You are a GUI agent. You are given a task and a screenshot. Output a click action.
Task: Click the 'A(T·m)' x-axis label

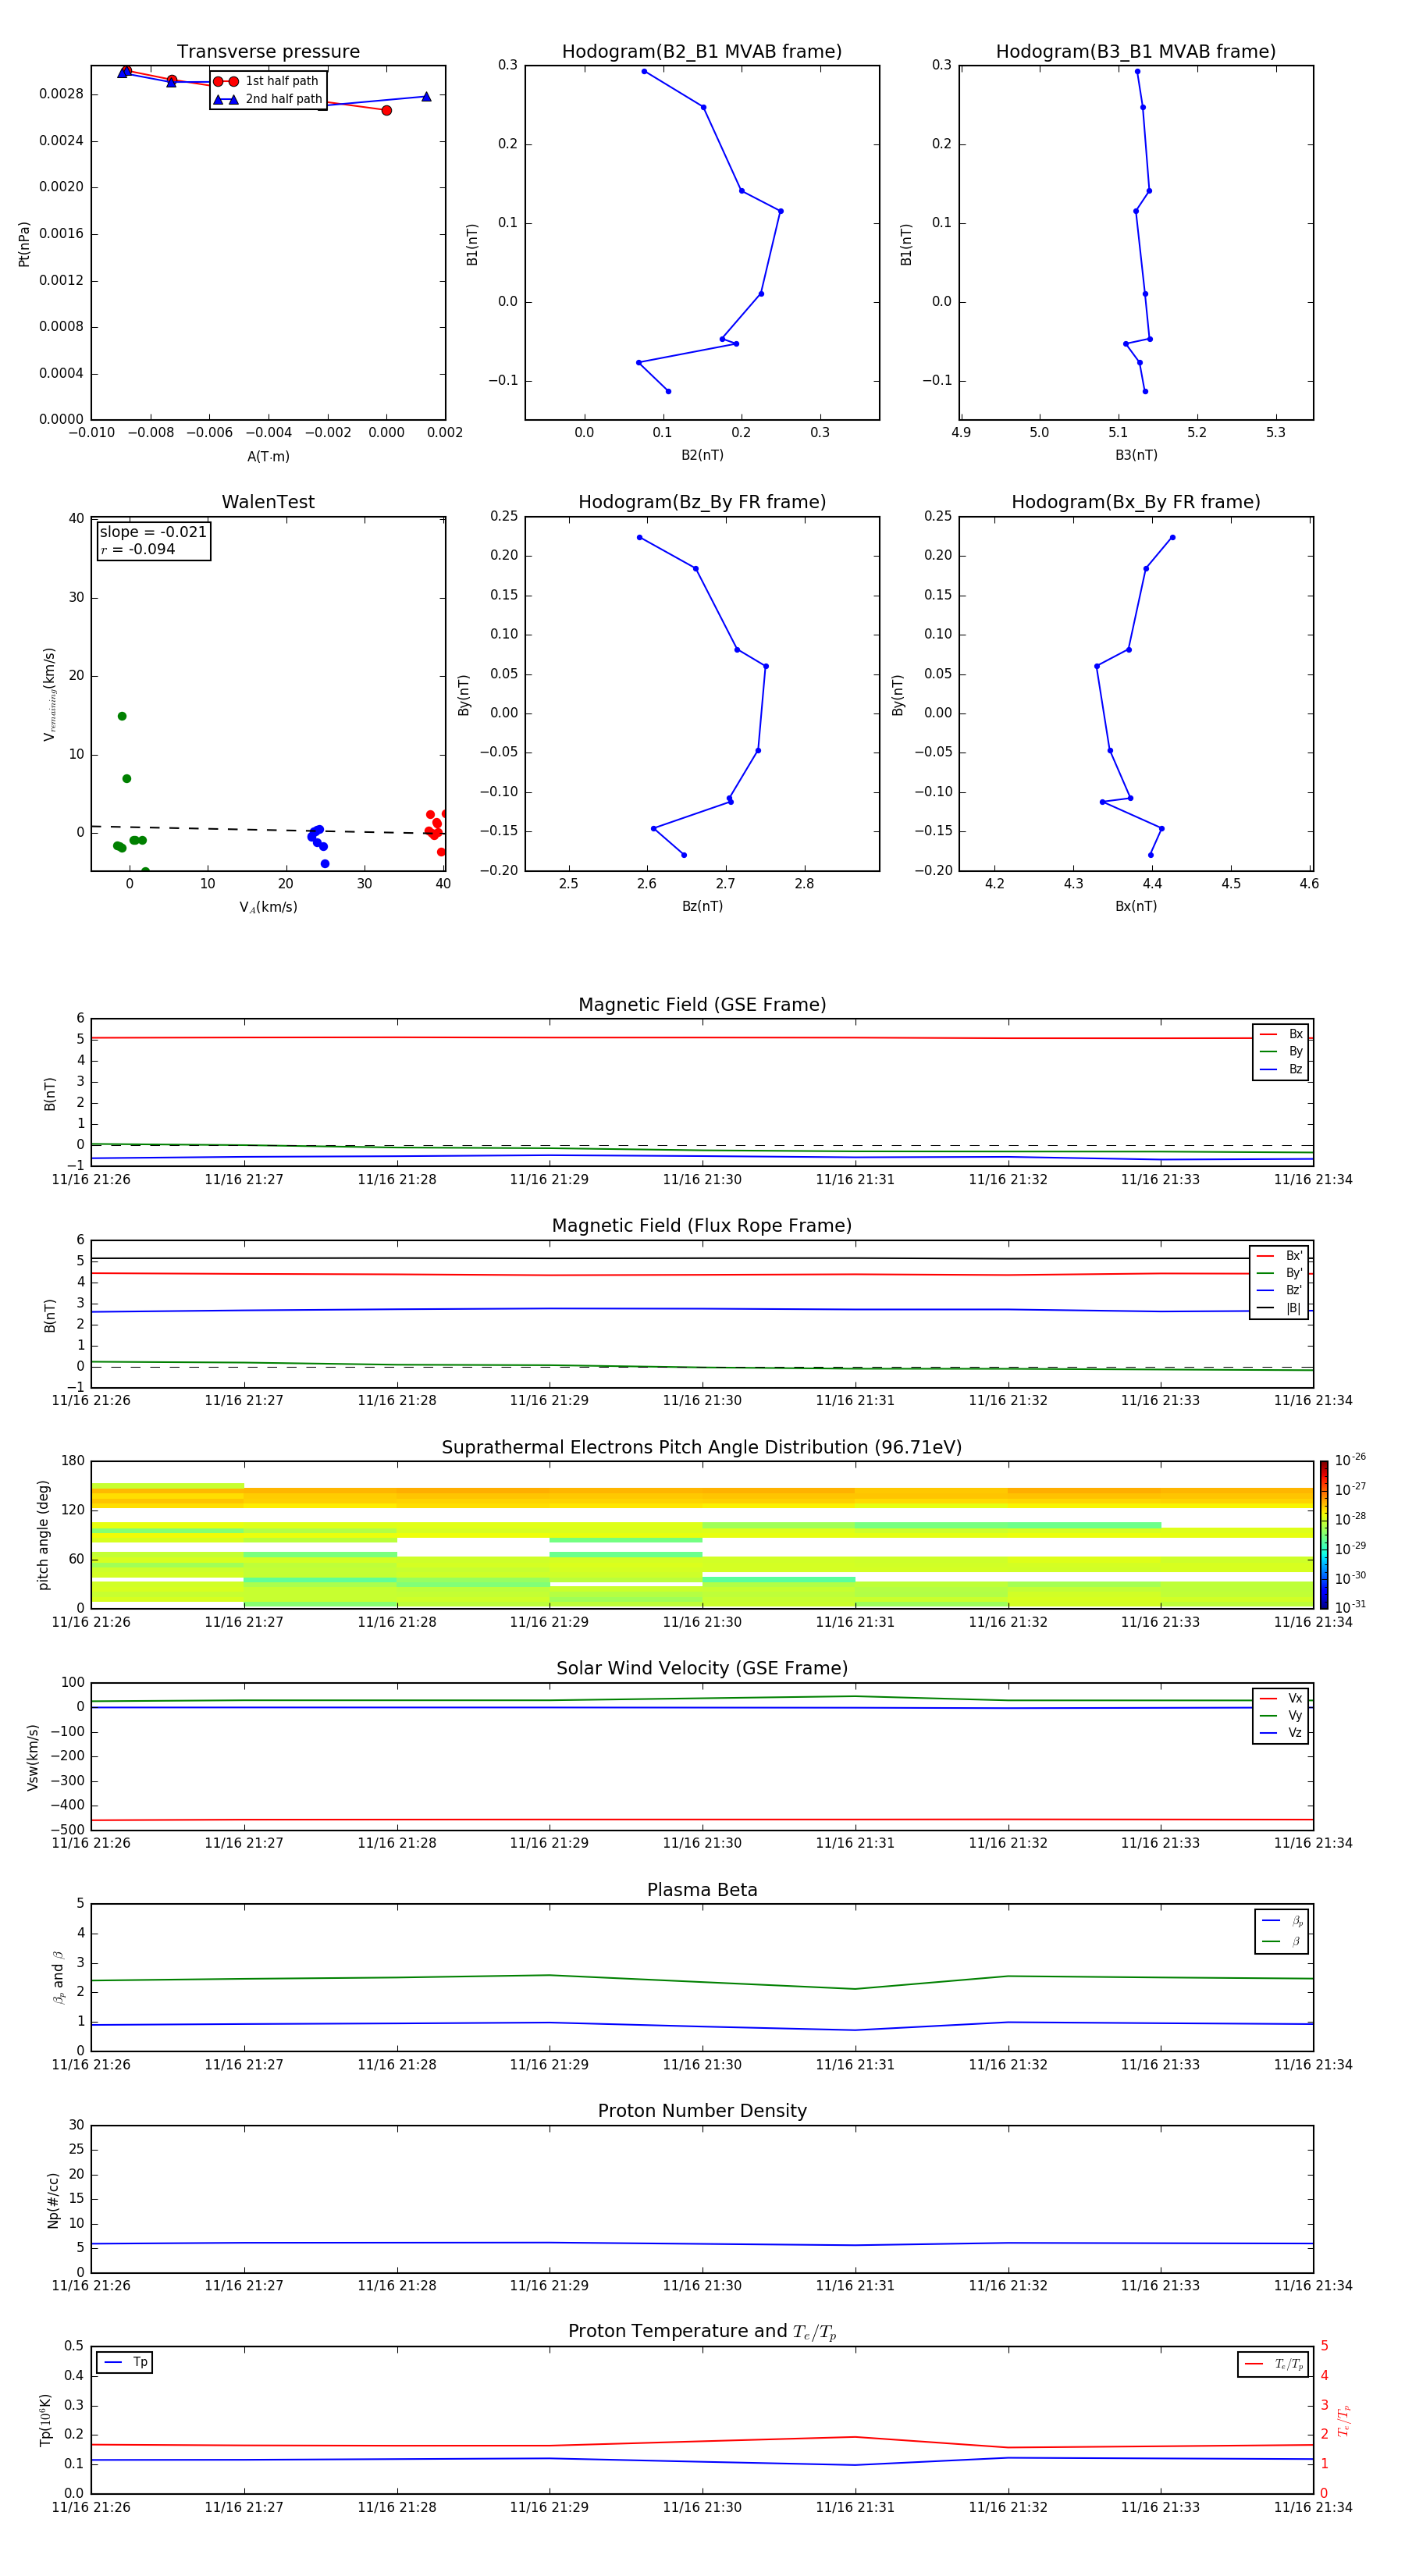point(268,456)
